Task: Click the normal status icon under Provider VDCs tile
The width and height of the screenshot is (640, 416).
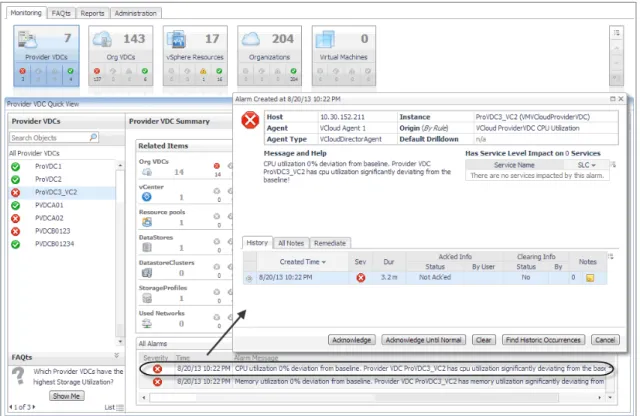Action: pos(71,71)
